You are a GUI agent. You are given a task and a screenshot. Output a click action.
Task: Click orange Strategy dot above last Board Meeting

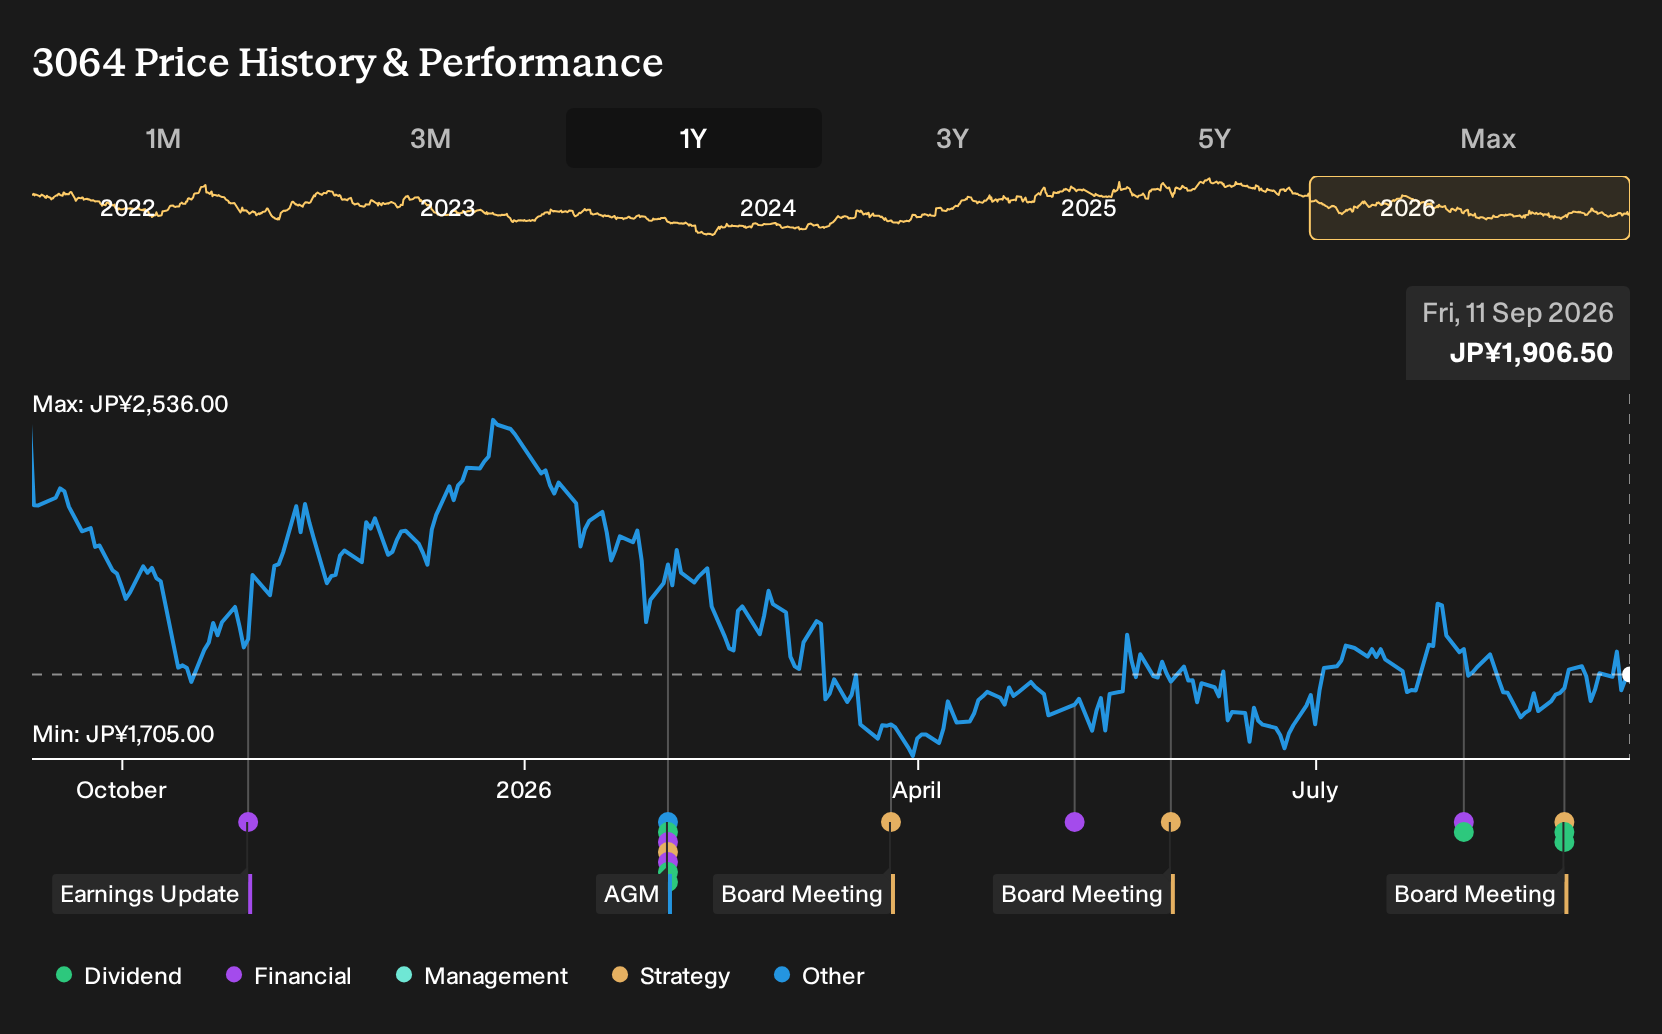(1564, 821)
